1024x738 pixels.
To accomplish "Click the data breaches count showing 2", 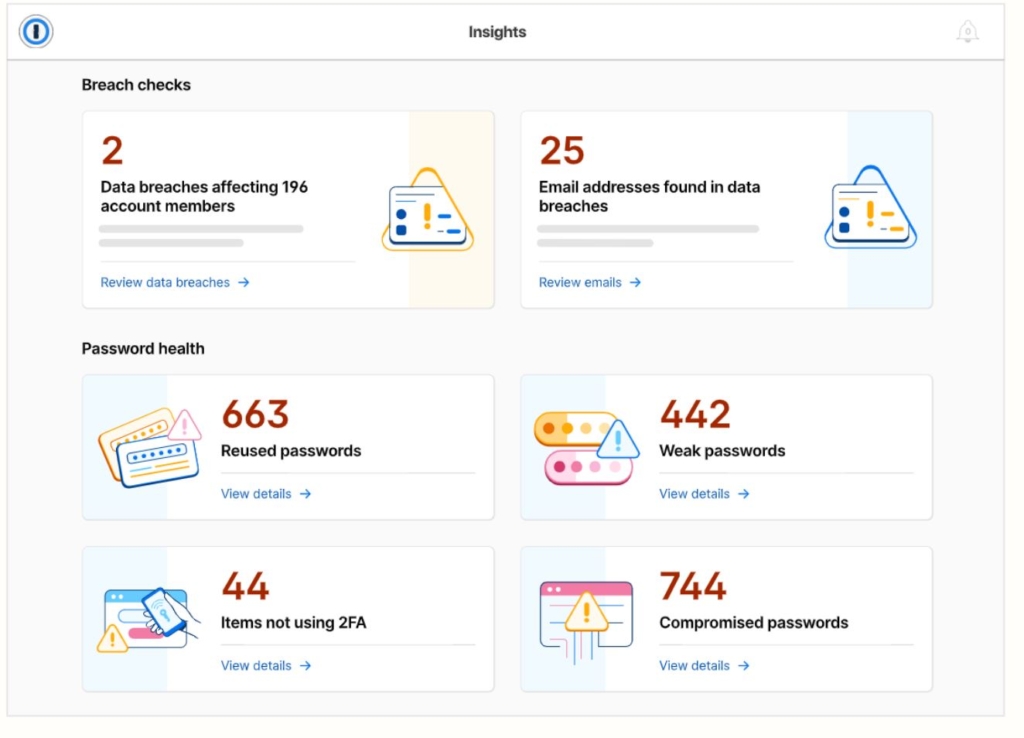I will [x=110, y=150].
